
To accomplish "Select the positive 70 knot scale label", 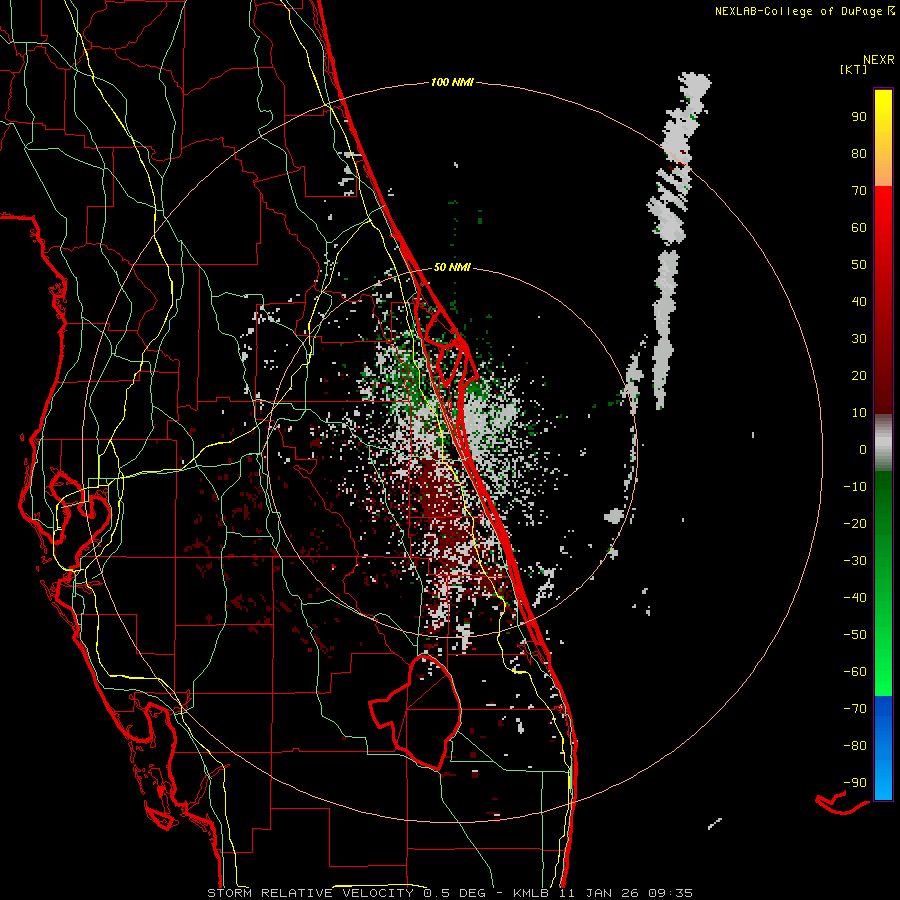I will coord(859,191).
